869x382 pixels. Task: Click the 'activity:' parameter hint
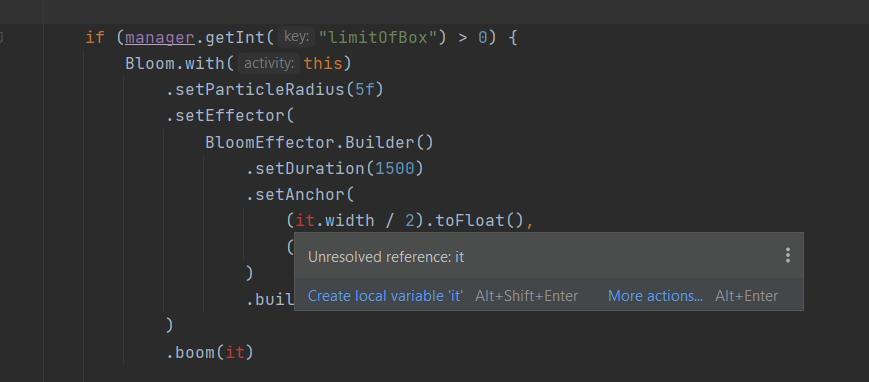tap(269, 63)
